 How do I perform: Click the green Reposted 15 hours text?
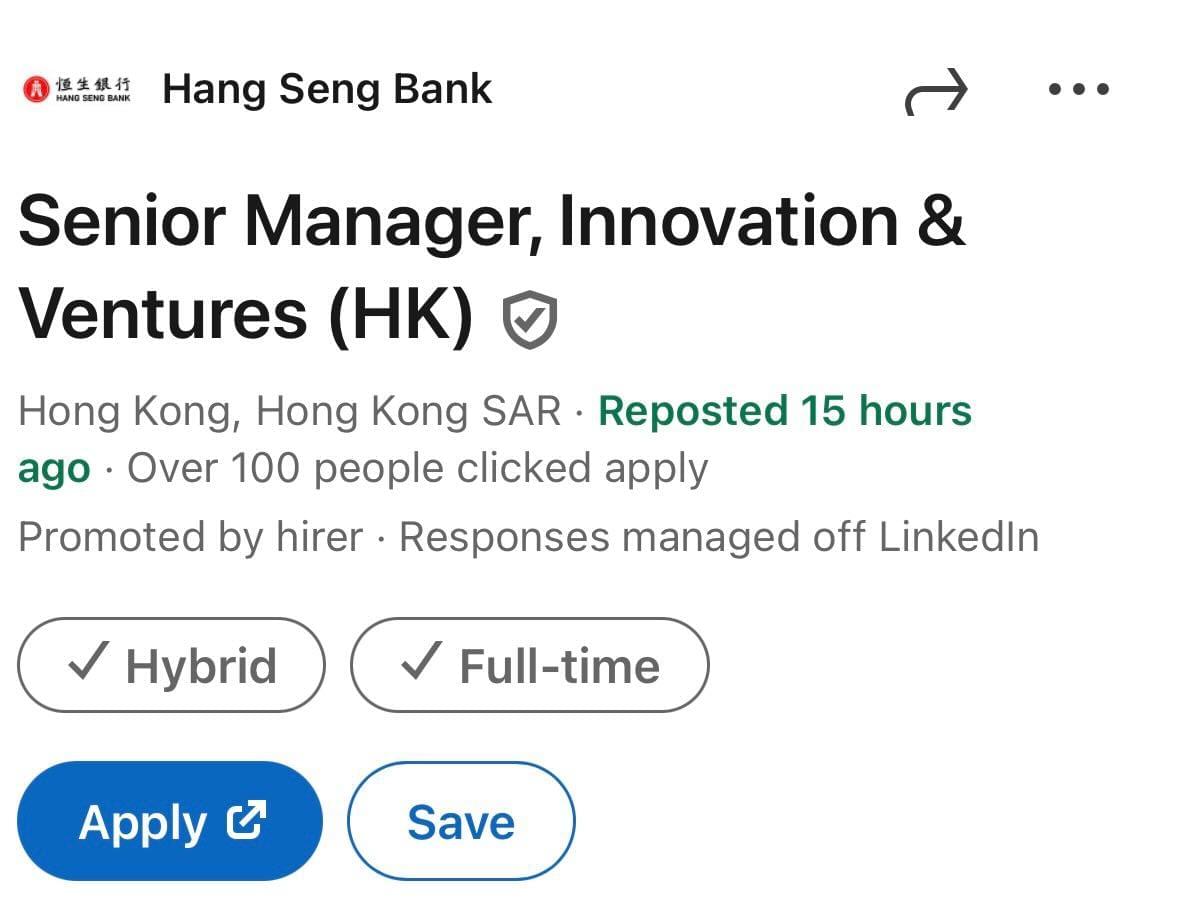(x=785, y=411)
